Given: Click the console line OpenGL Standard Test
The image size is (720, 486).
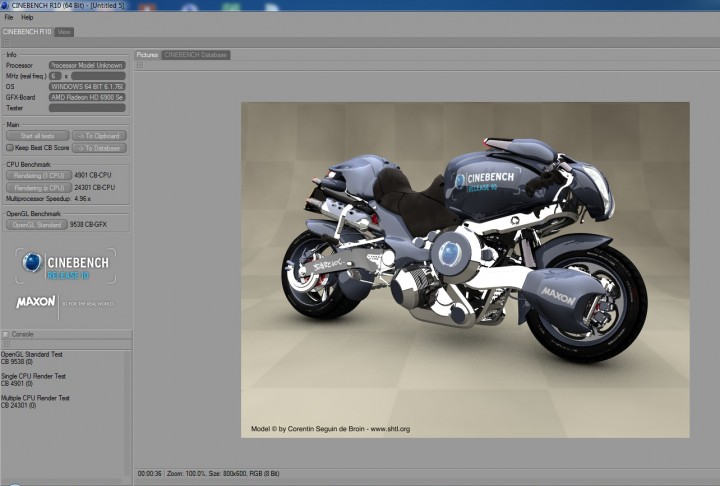Looking at the screenshot, I should tap(32, 354).
